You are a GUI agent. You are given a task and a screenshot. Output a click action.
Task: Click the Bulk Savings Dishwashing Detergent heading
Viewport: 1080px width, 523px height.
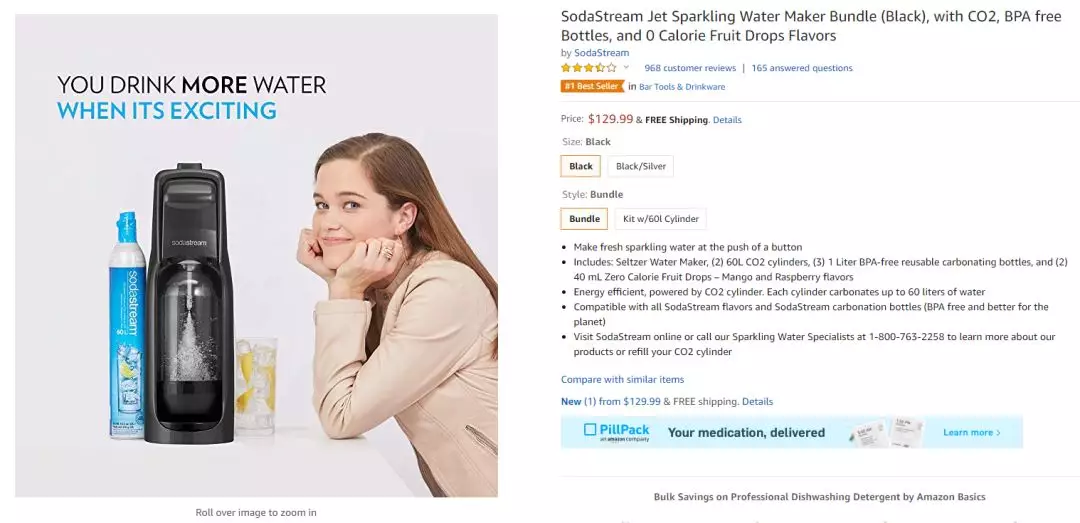pos(820,497)
